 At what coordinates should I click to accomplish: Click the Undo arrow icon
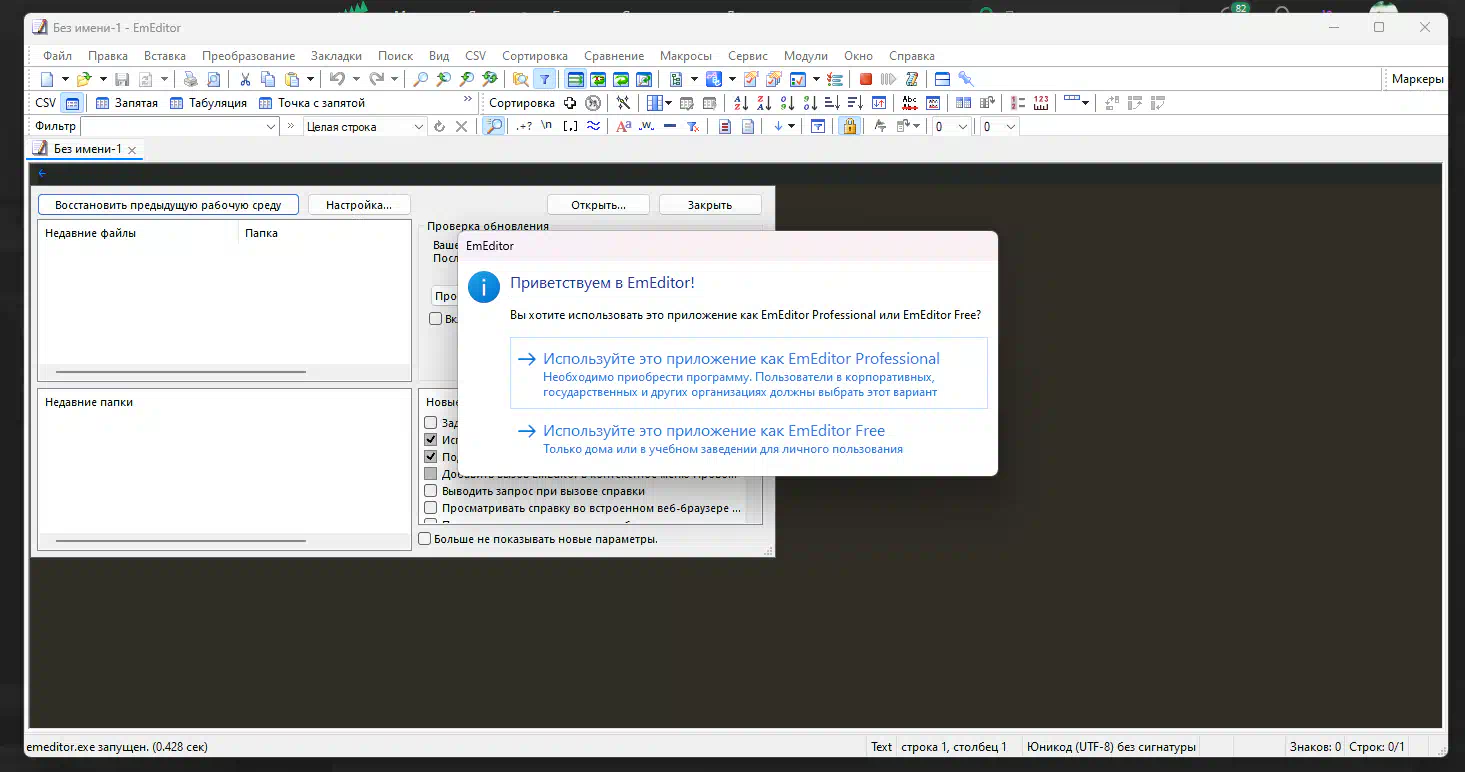click(337, 79)
